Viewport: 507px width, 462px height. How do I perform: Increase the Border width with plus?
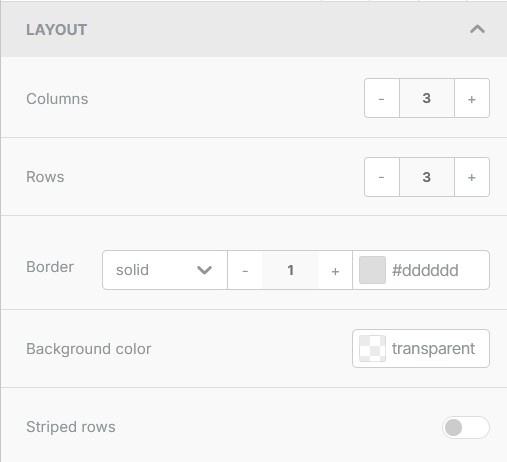click(x=335, y=270)
